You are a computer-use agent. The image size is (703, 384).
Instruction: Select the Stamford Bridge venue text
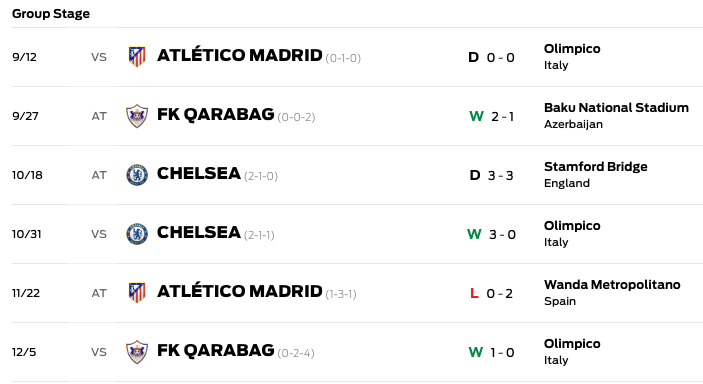pos(595,167)
